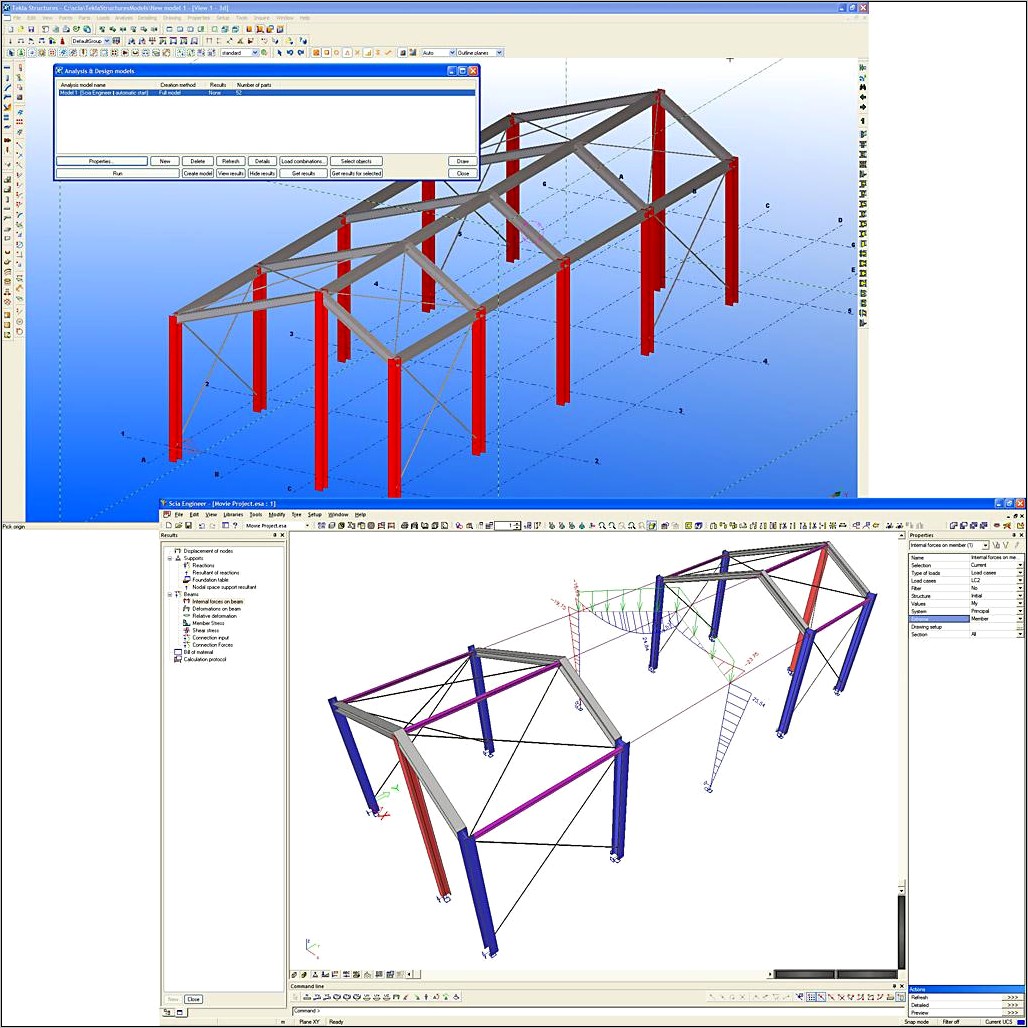1028x1028 pixels.
Task: Click Get results for selected button
Action: point(356,174)
